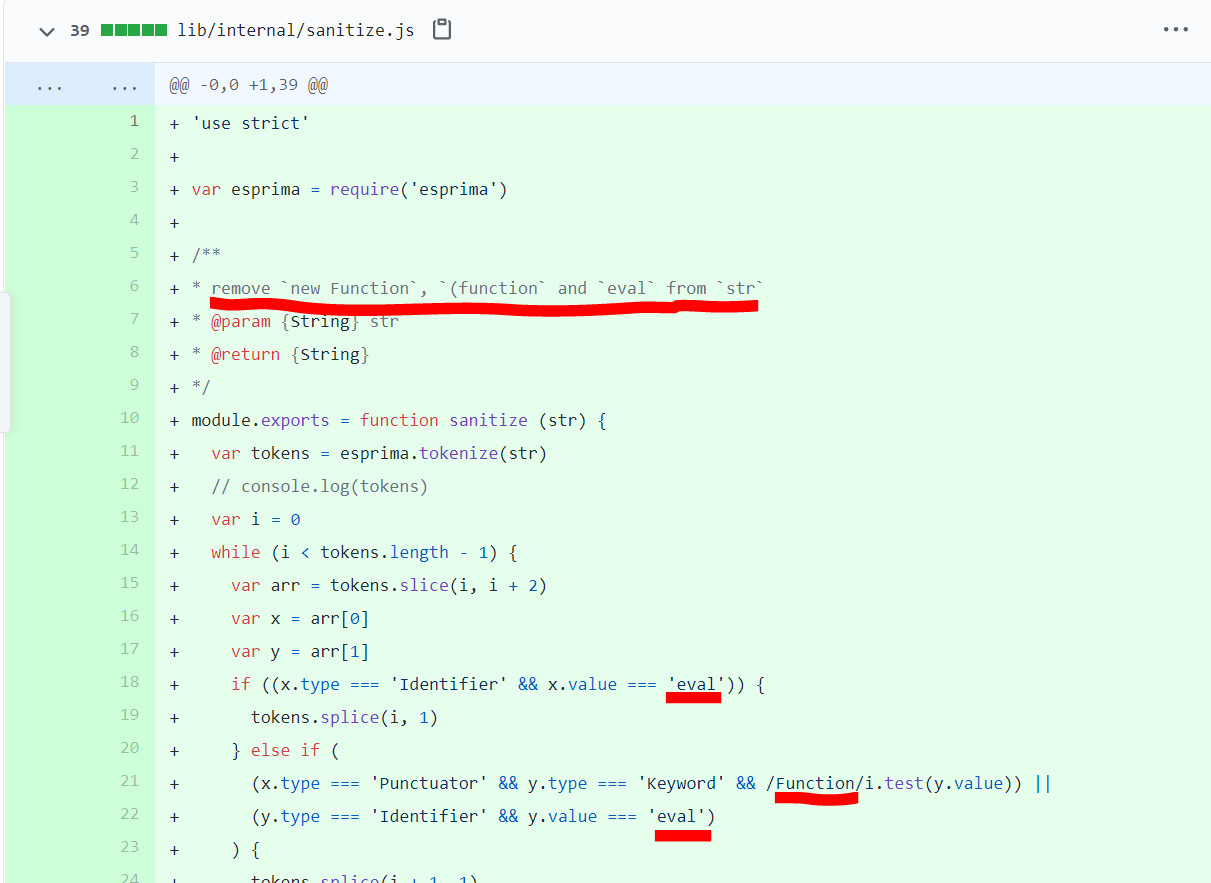Screen dimensions: 1211x883
Task: Select line number 1
Action: point(134,121)
